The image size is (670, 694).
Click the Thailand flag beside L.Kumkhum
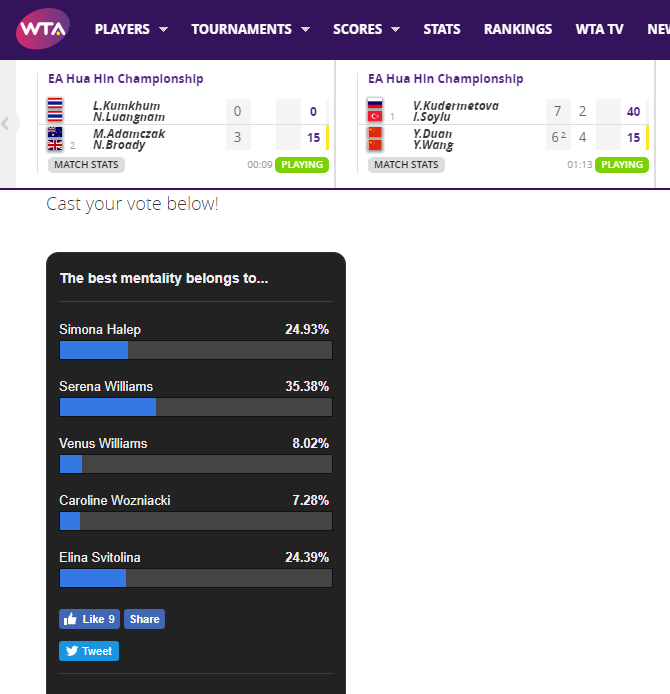click(x=54, y=105)
